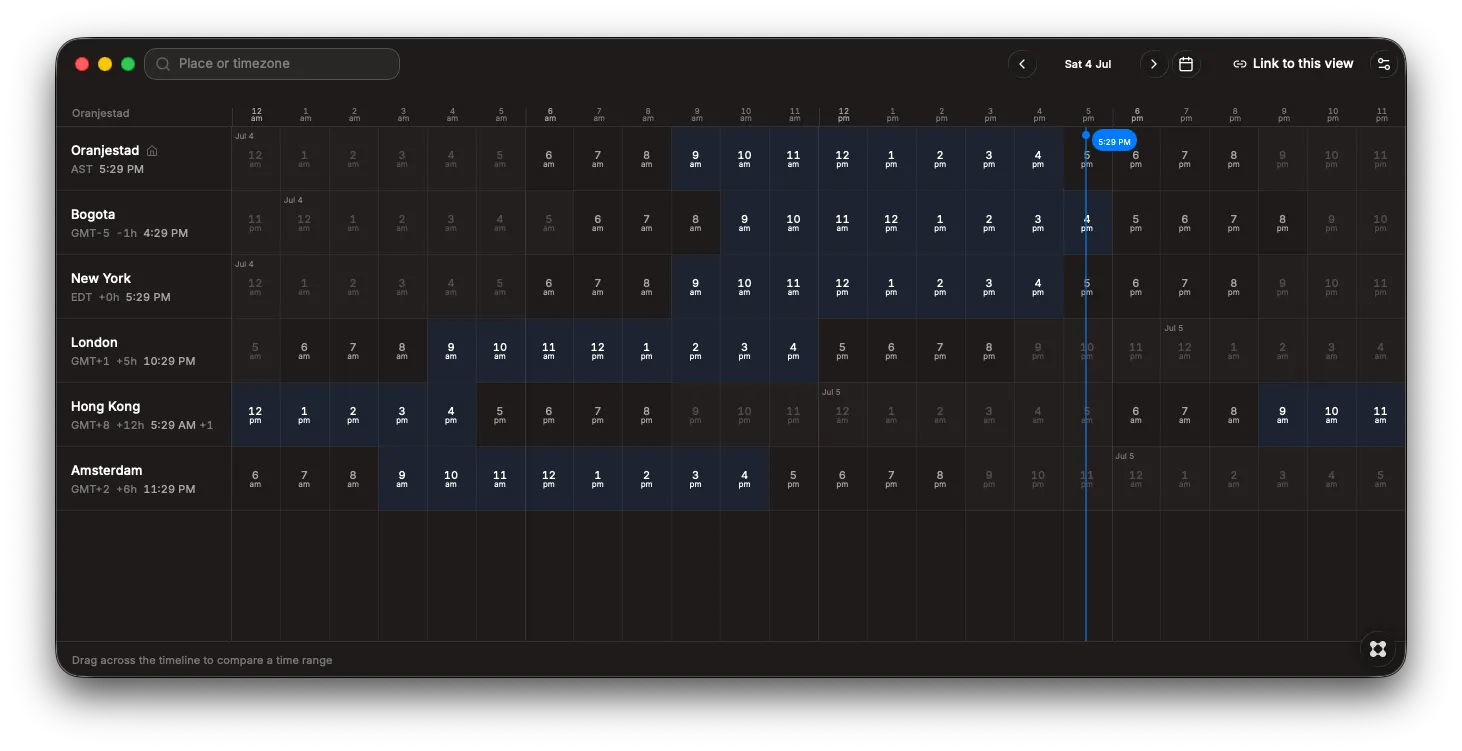Click the +5h difference for London
This screenshot has height=751, width=1462.
click(127, 361)
